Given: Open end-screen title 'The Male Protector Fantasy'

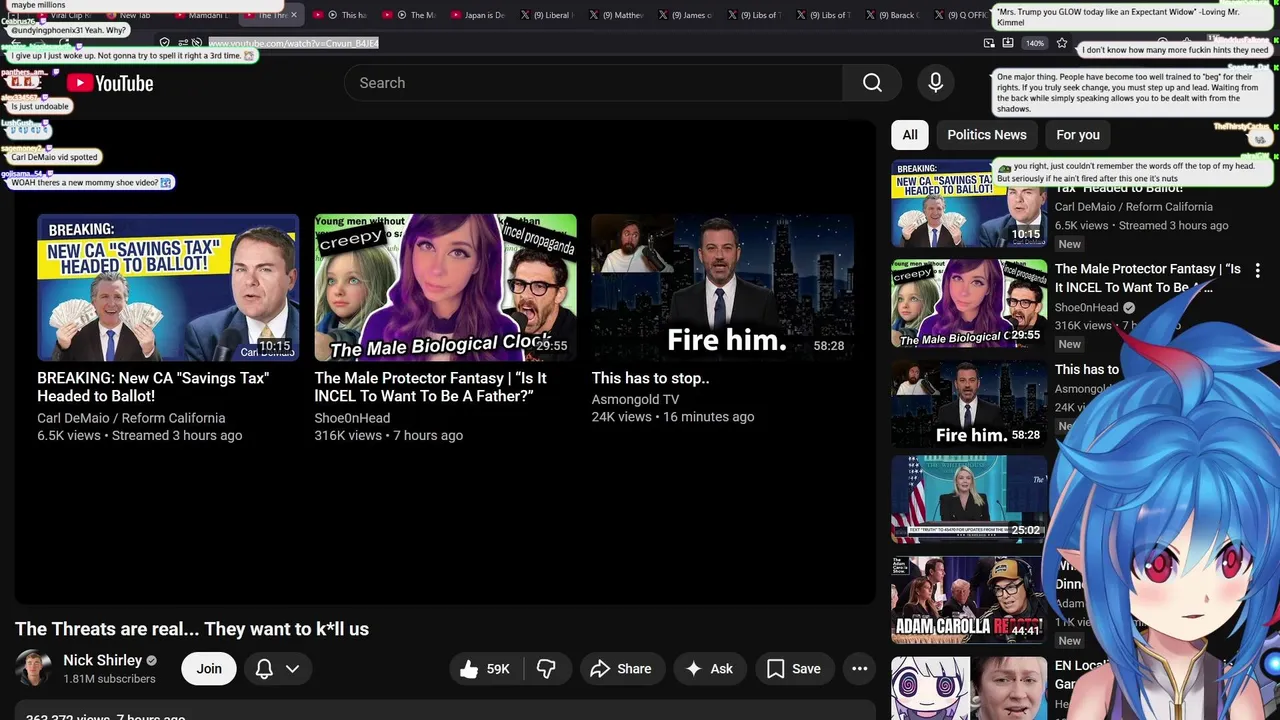Looking at the screenshot, I should 431,387.
